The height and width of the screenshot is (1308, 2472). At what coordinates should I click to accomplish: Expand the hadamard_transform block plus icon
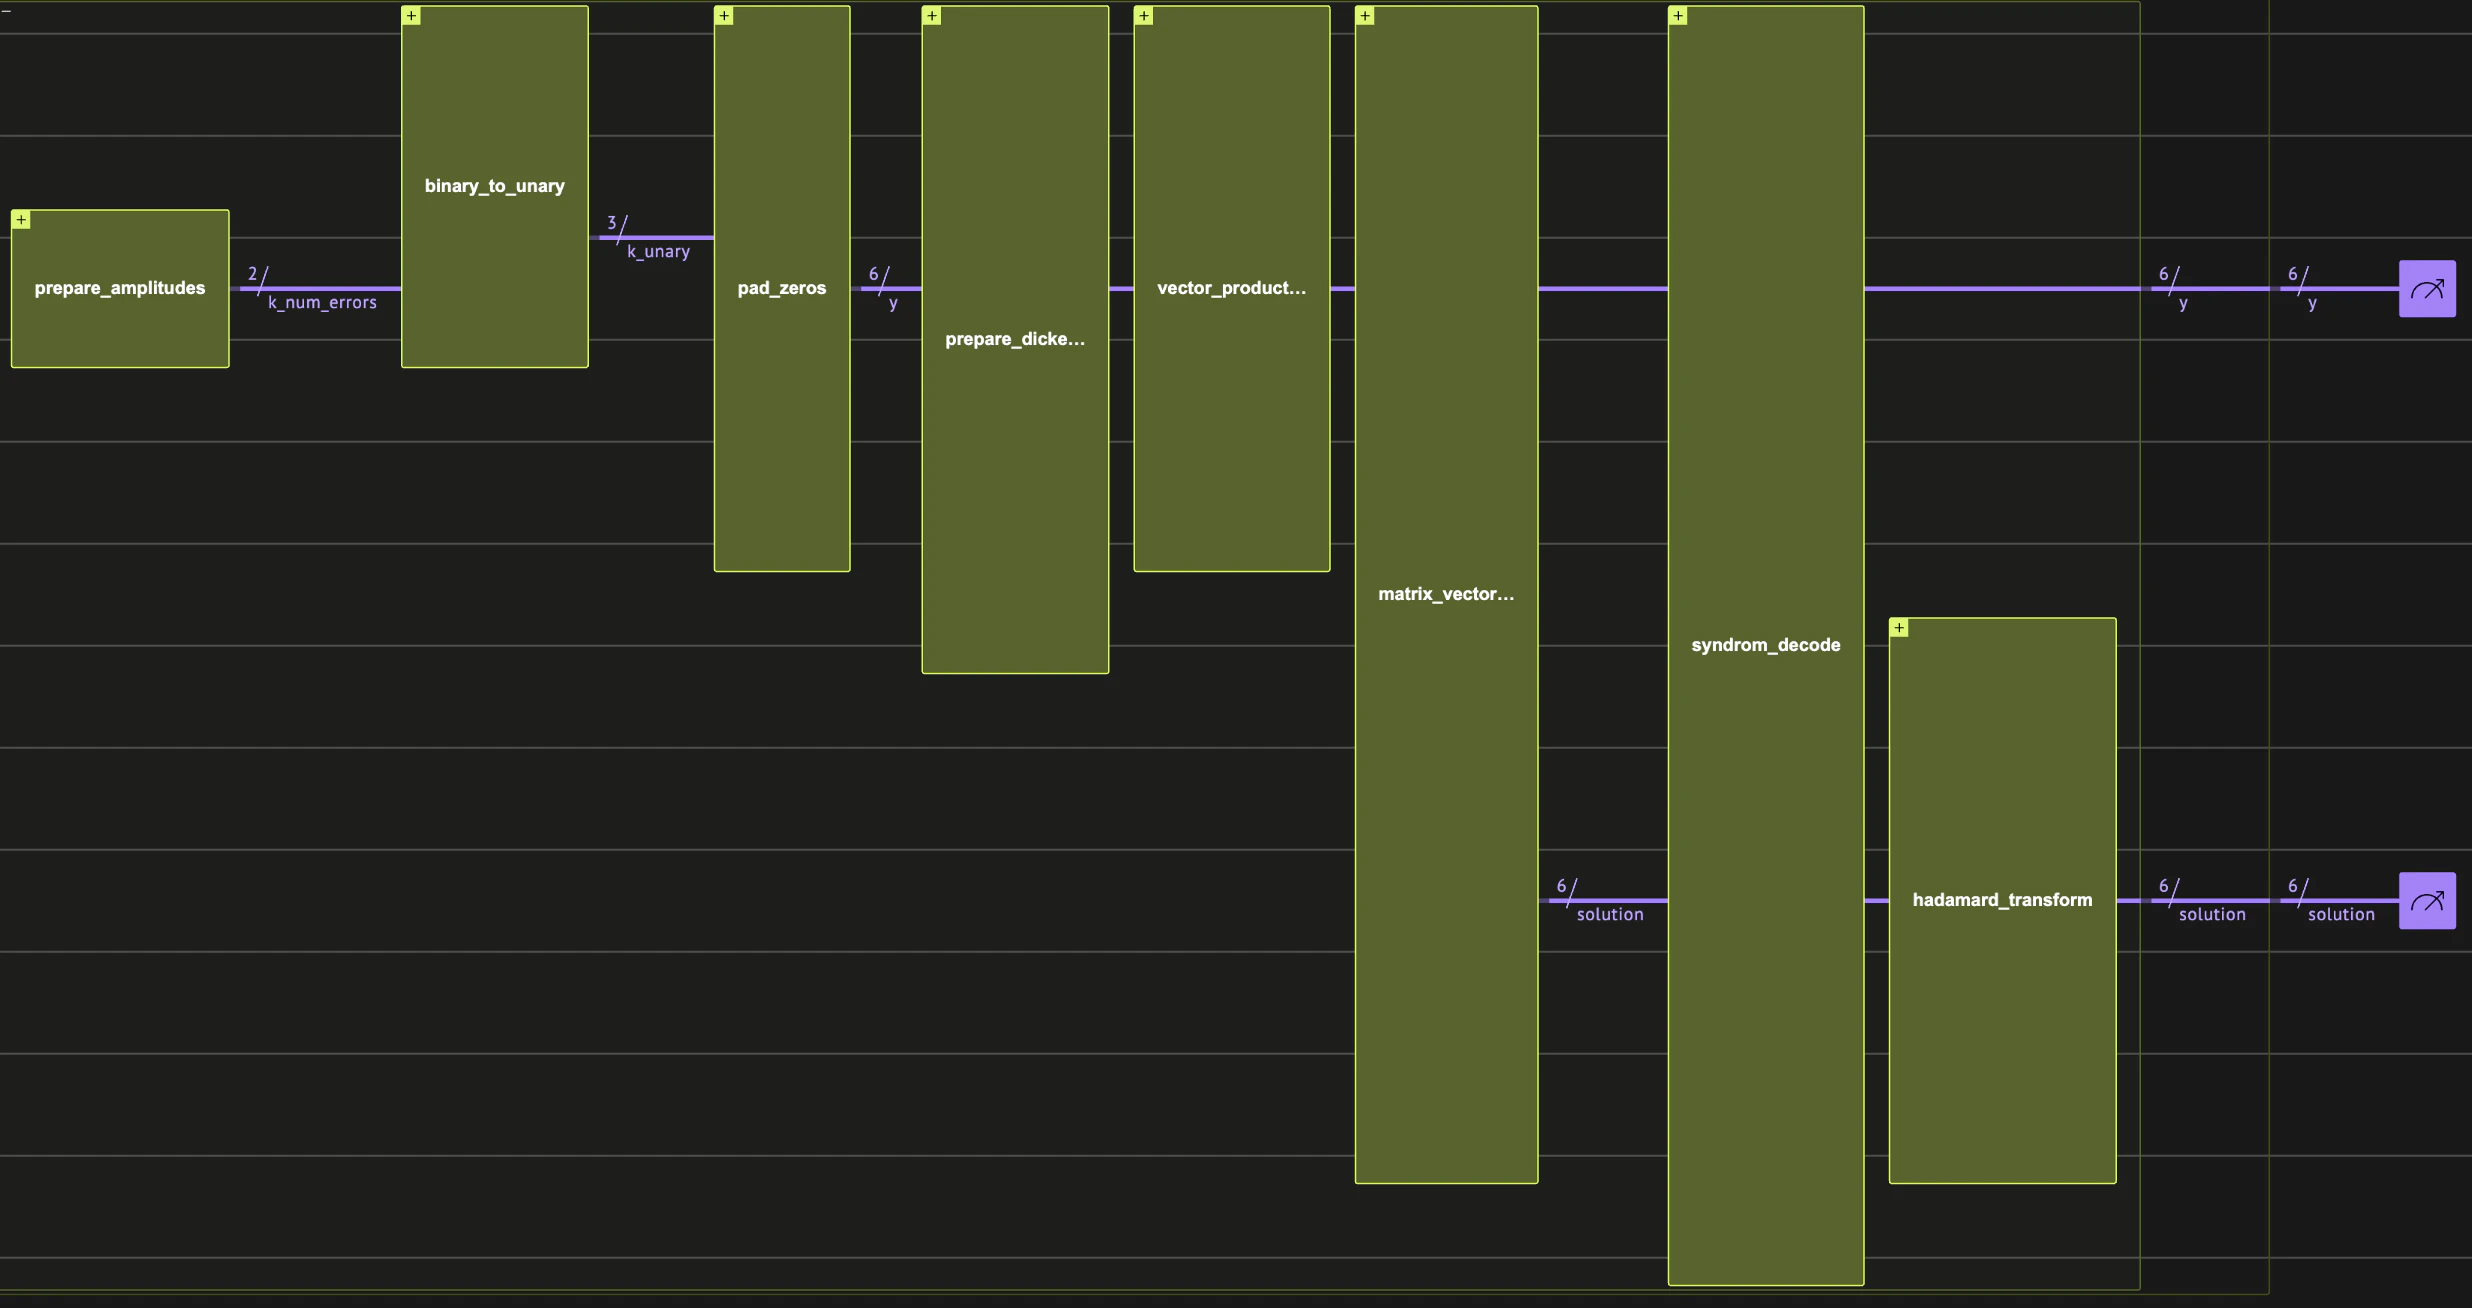tap(1899, 628)
